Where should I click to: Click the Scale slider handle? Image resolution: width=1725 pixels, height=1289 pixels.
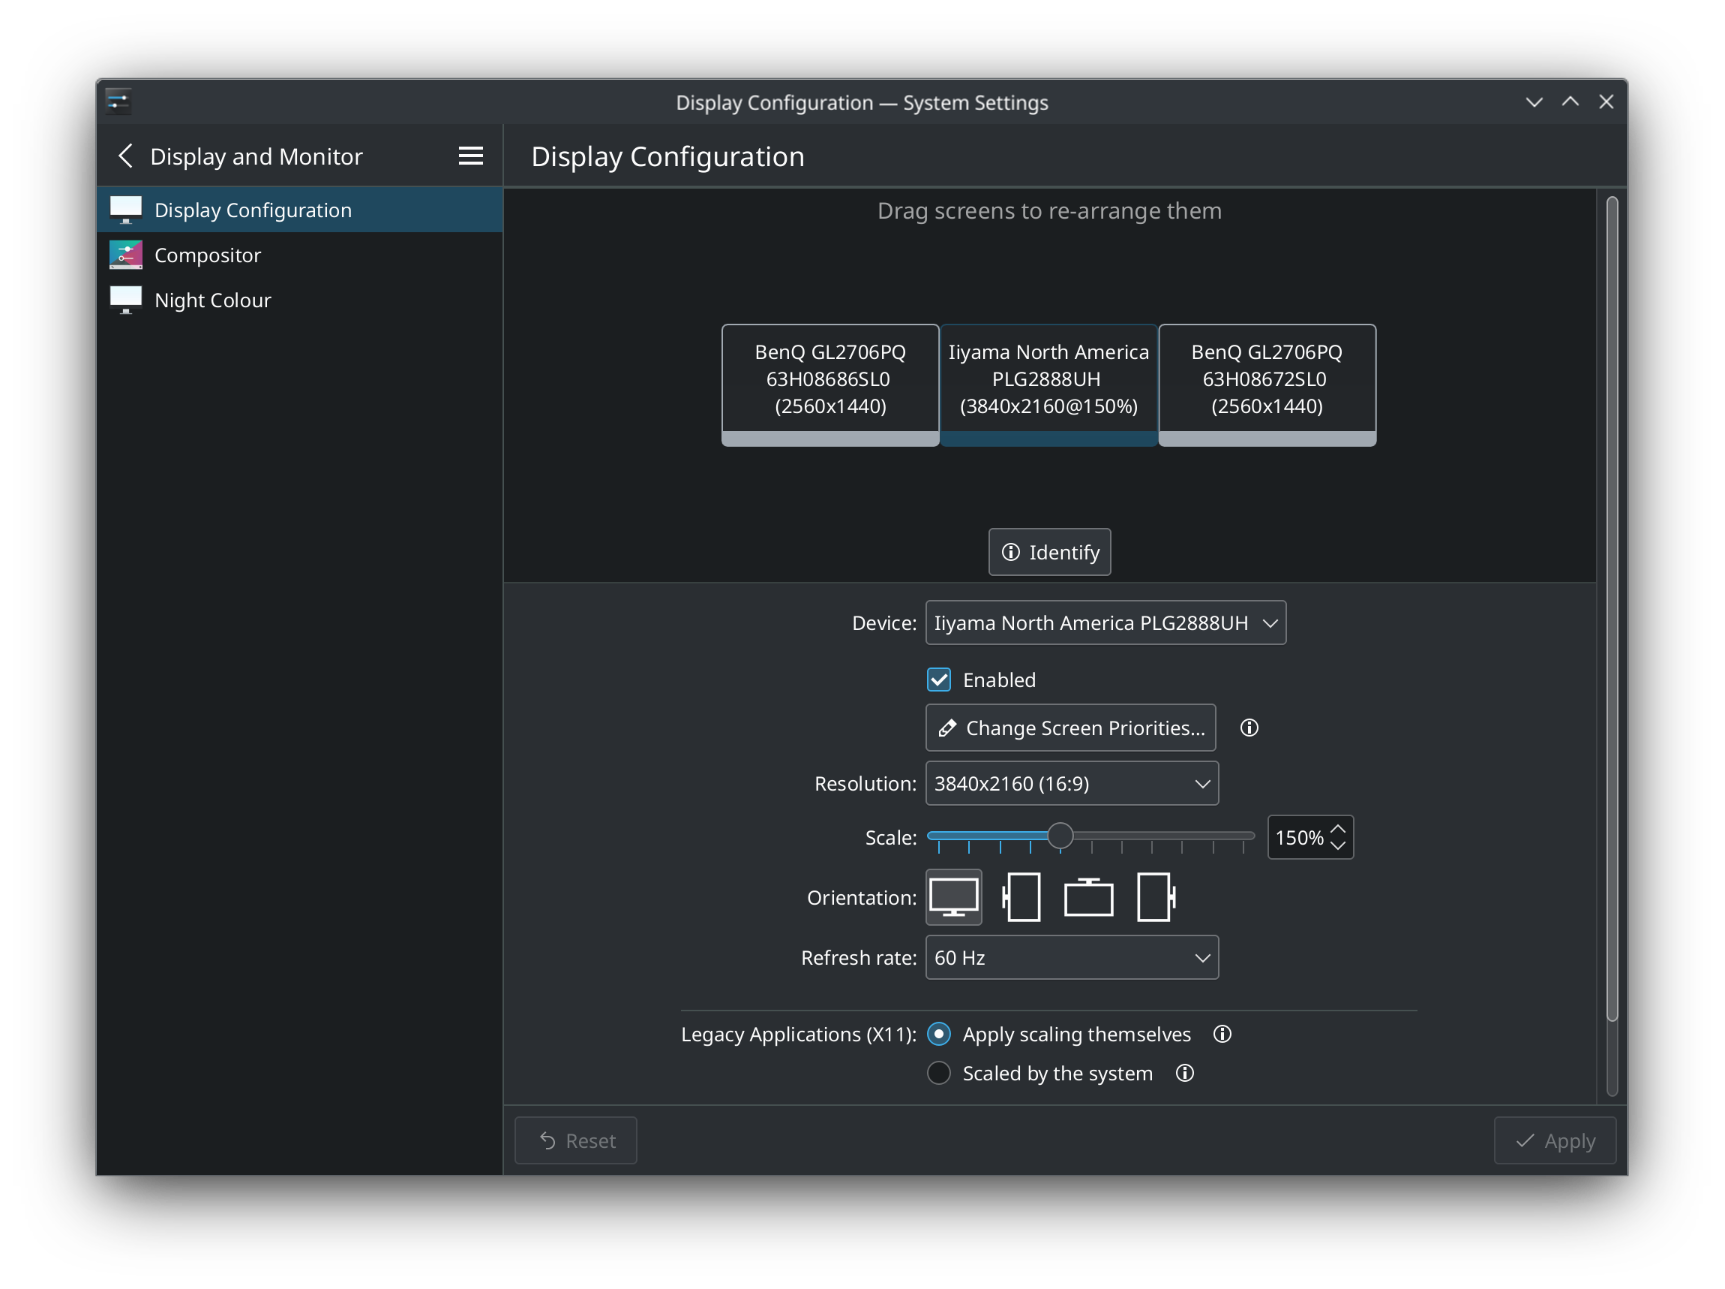coord(1060,836)
